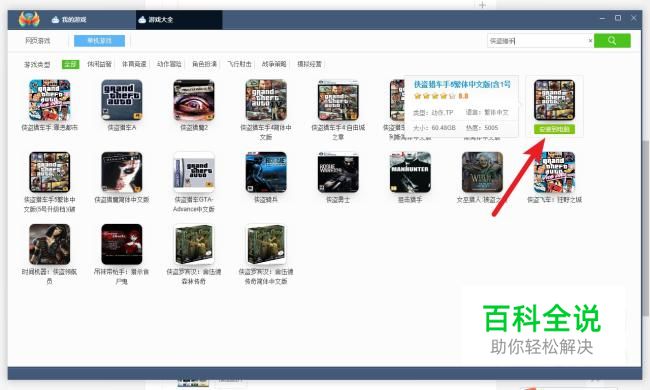Open the 侠盗猎车手5繁体中文版 second-row icon

(x=50, y=172)
